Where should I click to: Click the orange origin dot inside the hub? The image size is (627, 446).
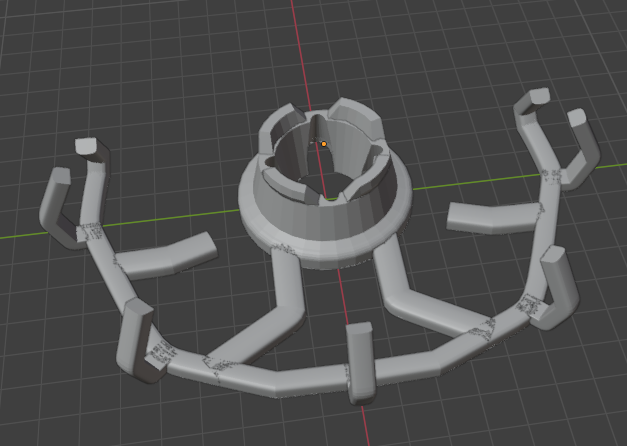pyautogui.click(x=324, y=144)
